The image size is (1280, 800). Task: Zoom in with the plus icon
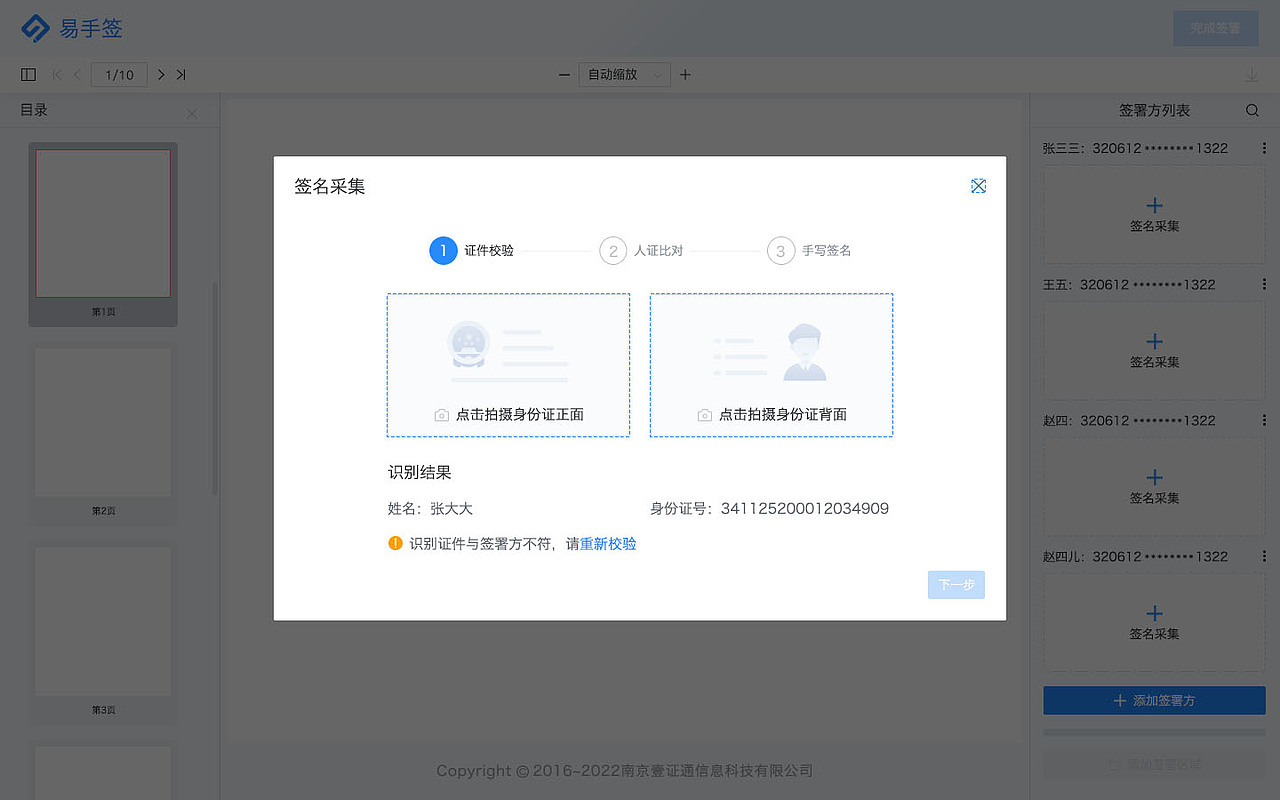click(x=684, y=74)
